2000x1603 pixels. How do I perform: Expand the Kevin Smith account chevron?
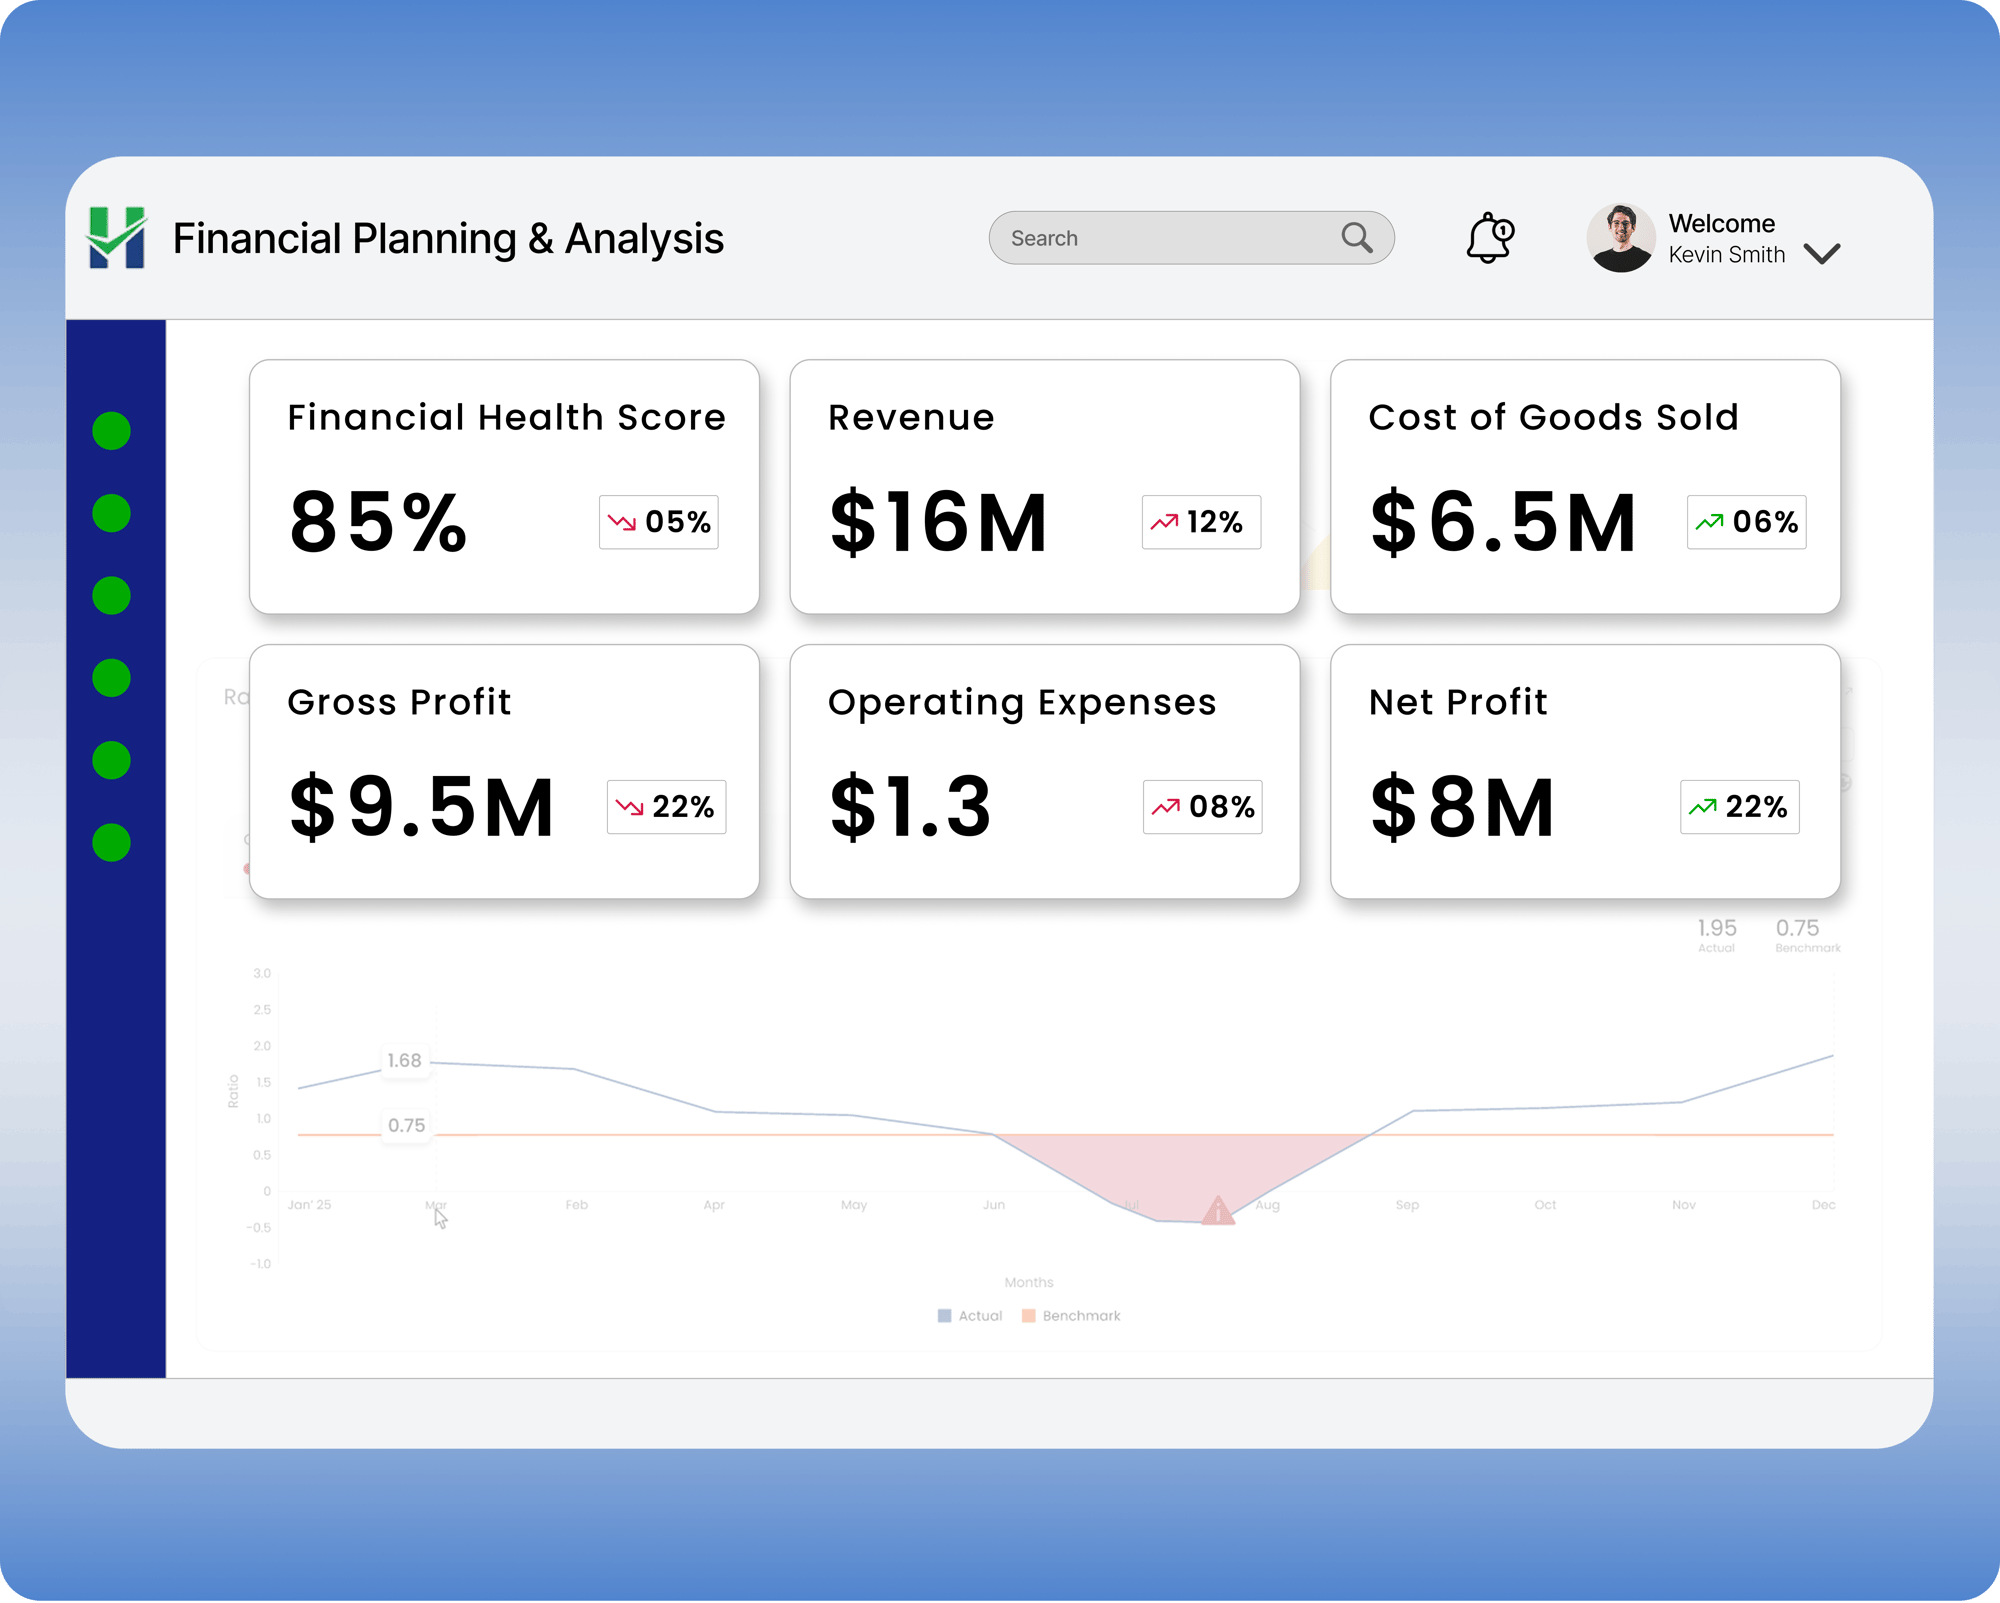click(x=1822, y=254)
